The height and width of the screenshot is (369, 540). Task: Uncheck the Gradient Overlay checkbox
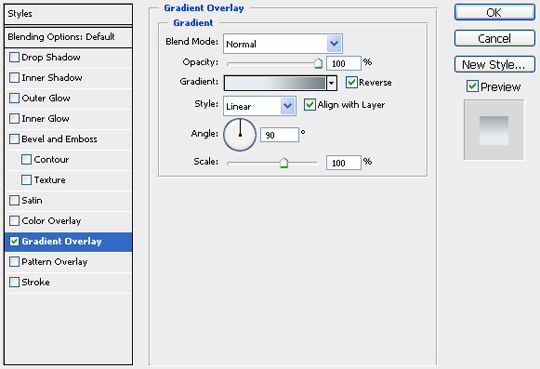click(14, 241)
